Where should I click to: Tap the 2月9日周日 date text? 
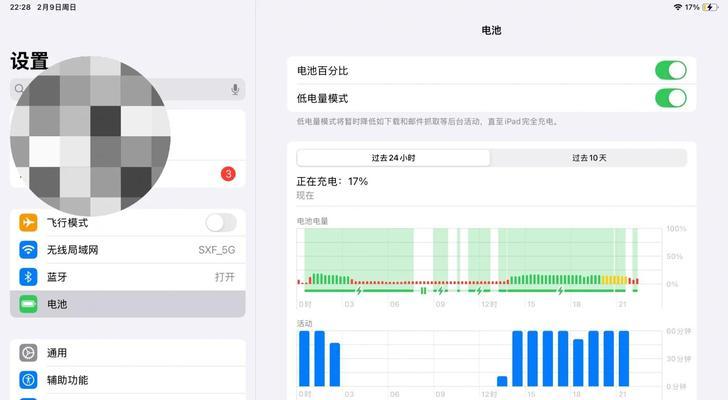coord(57,7)
